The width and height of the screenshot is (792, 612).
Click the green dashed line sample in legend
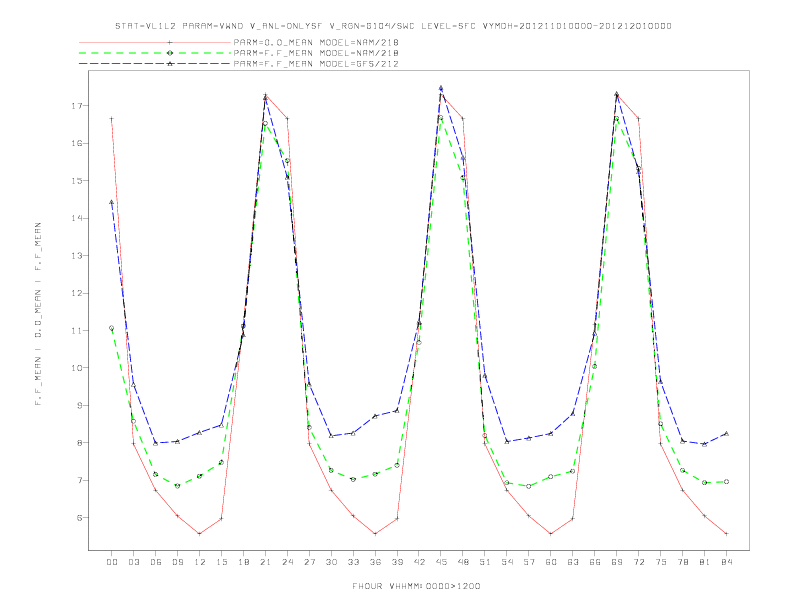pos(155,53)
